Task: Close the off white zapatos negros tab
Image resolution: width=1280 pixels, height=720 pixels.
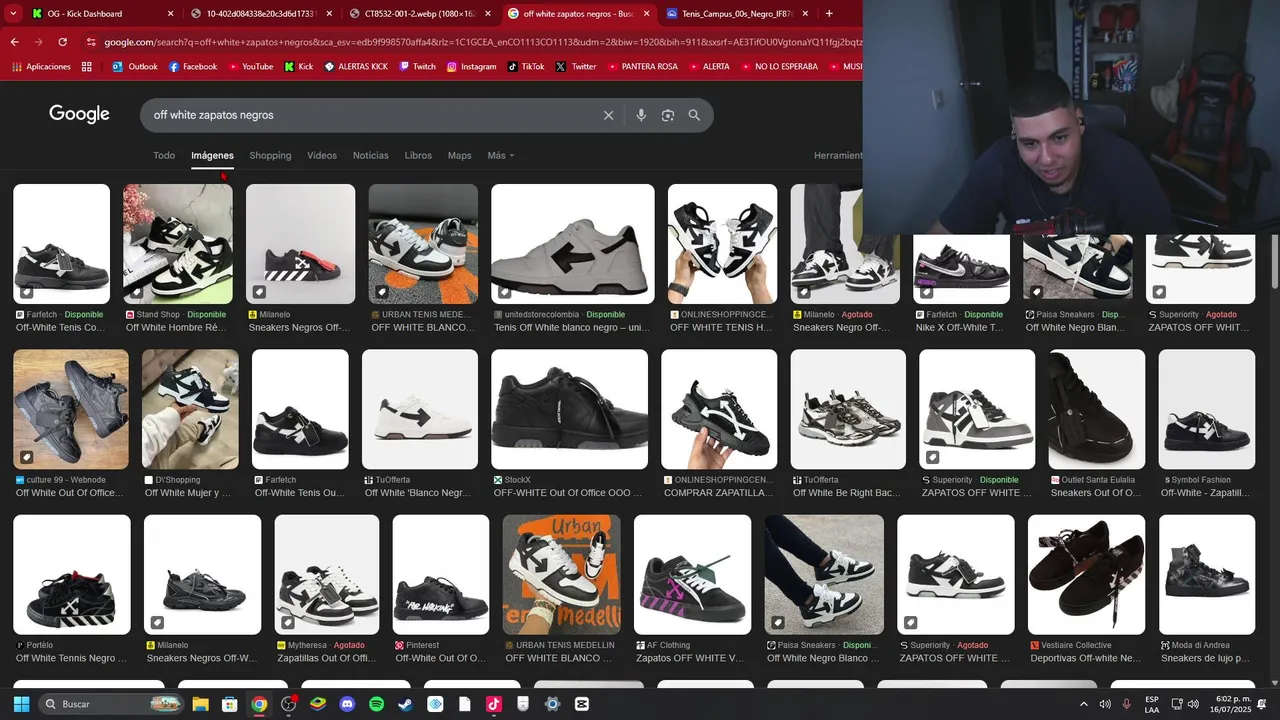Action: [646, 13]
